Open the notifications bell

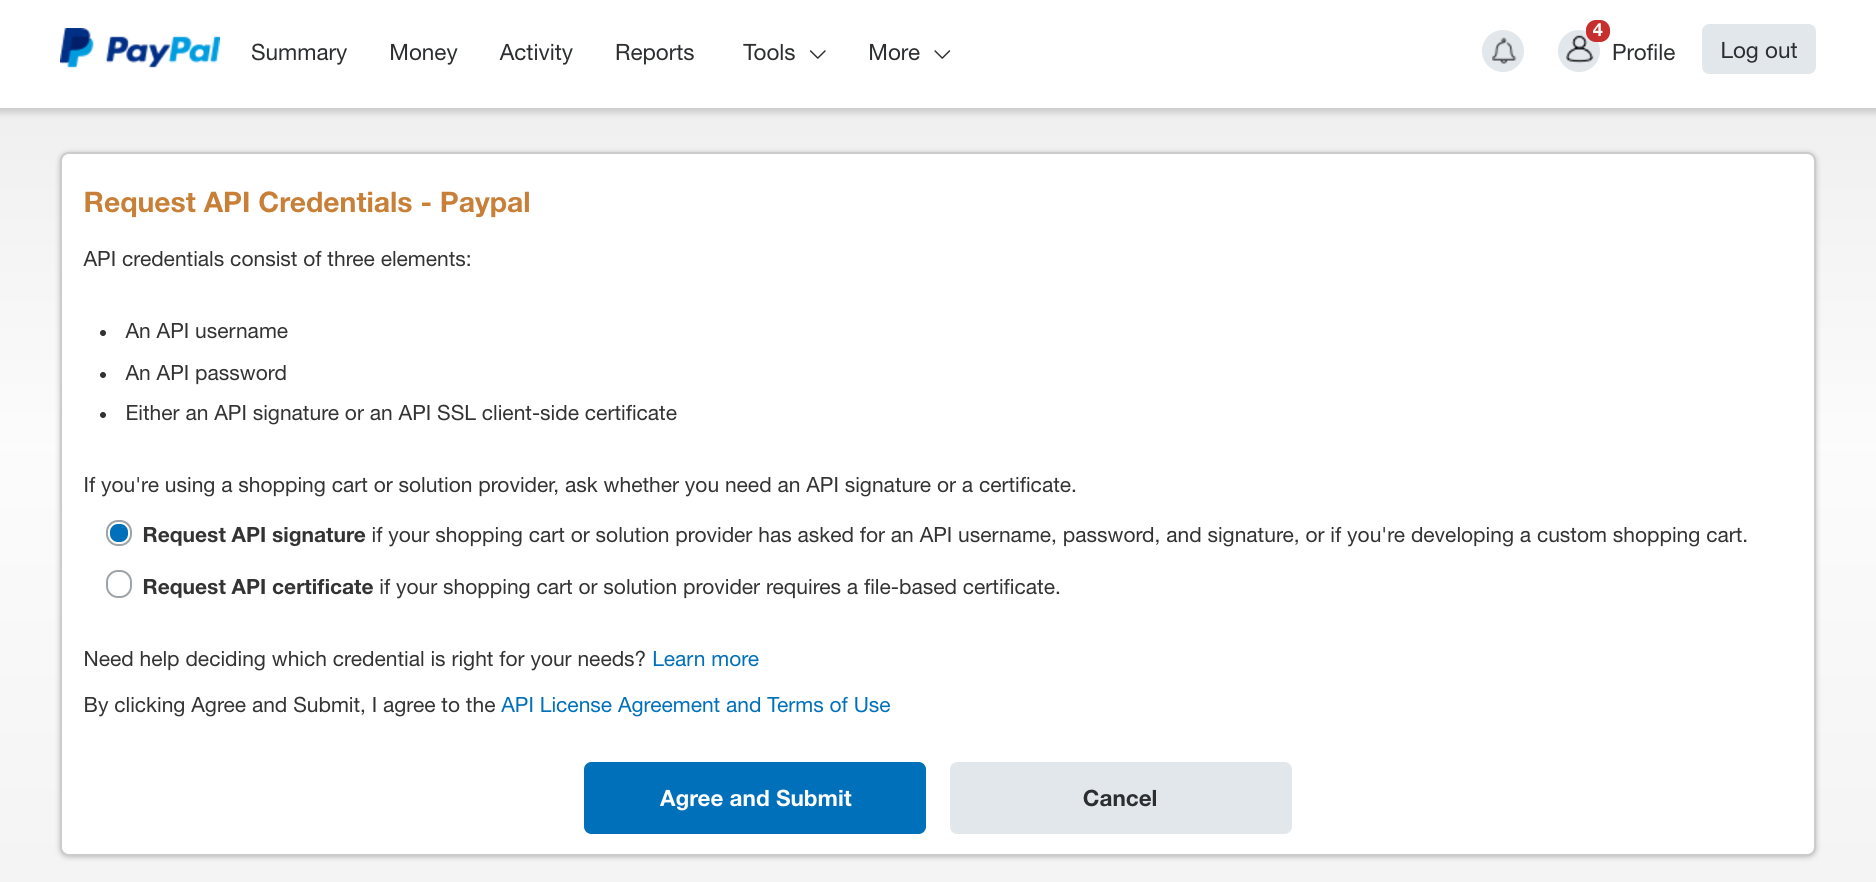[x=1503, y=51]
